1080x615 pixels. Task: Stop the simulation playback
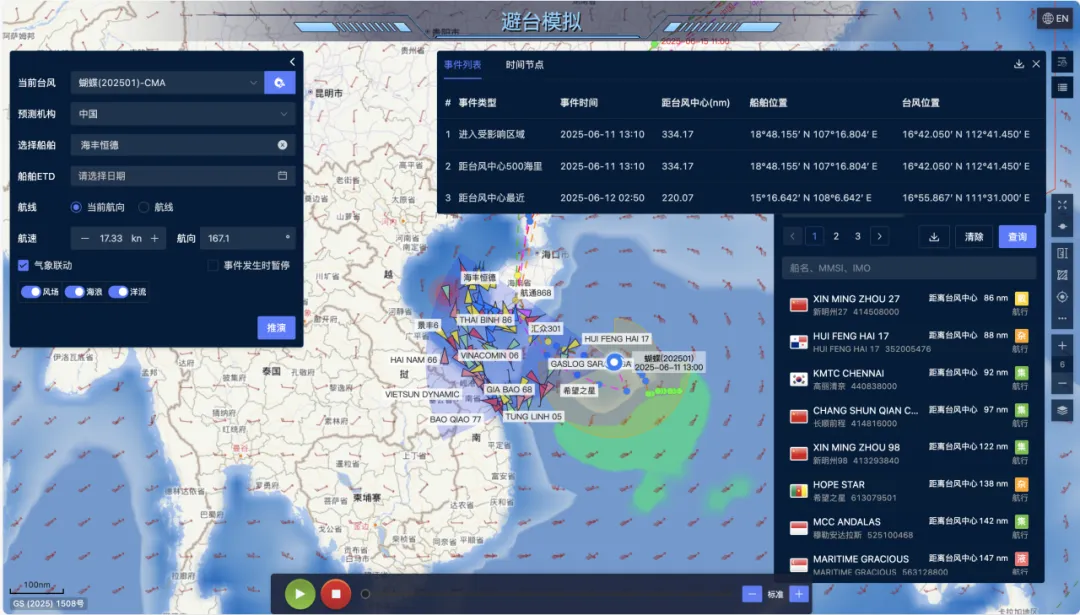tap(335, 594)
